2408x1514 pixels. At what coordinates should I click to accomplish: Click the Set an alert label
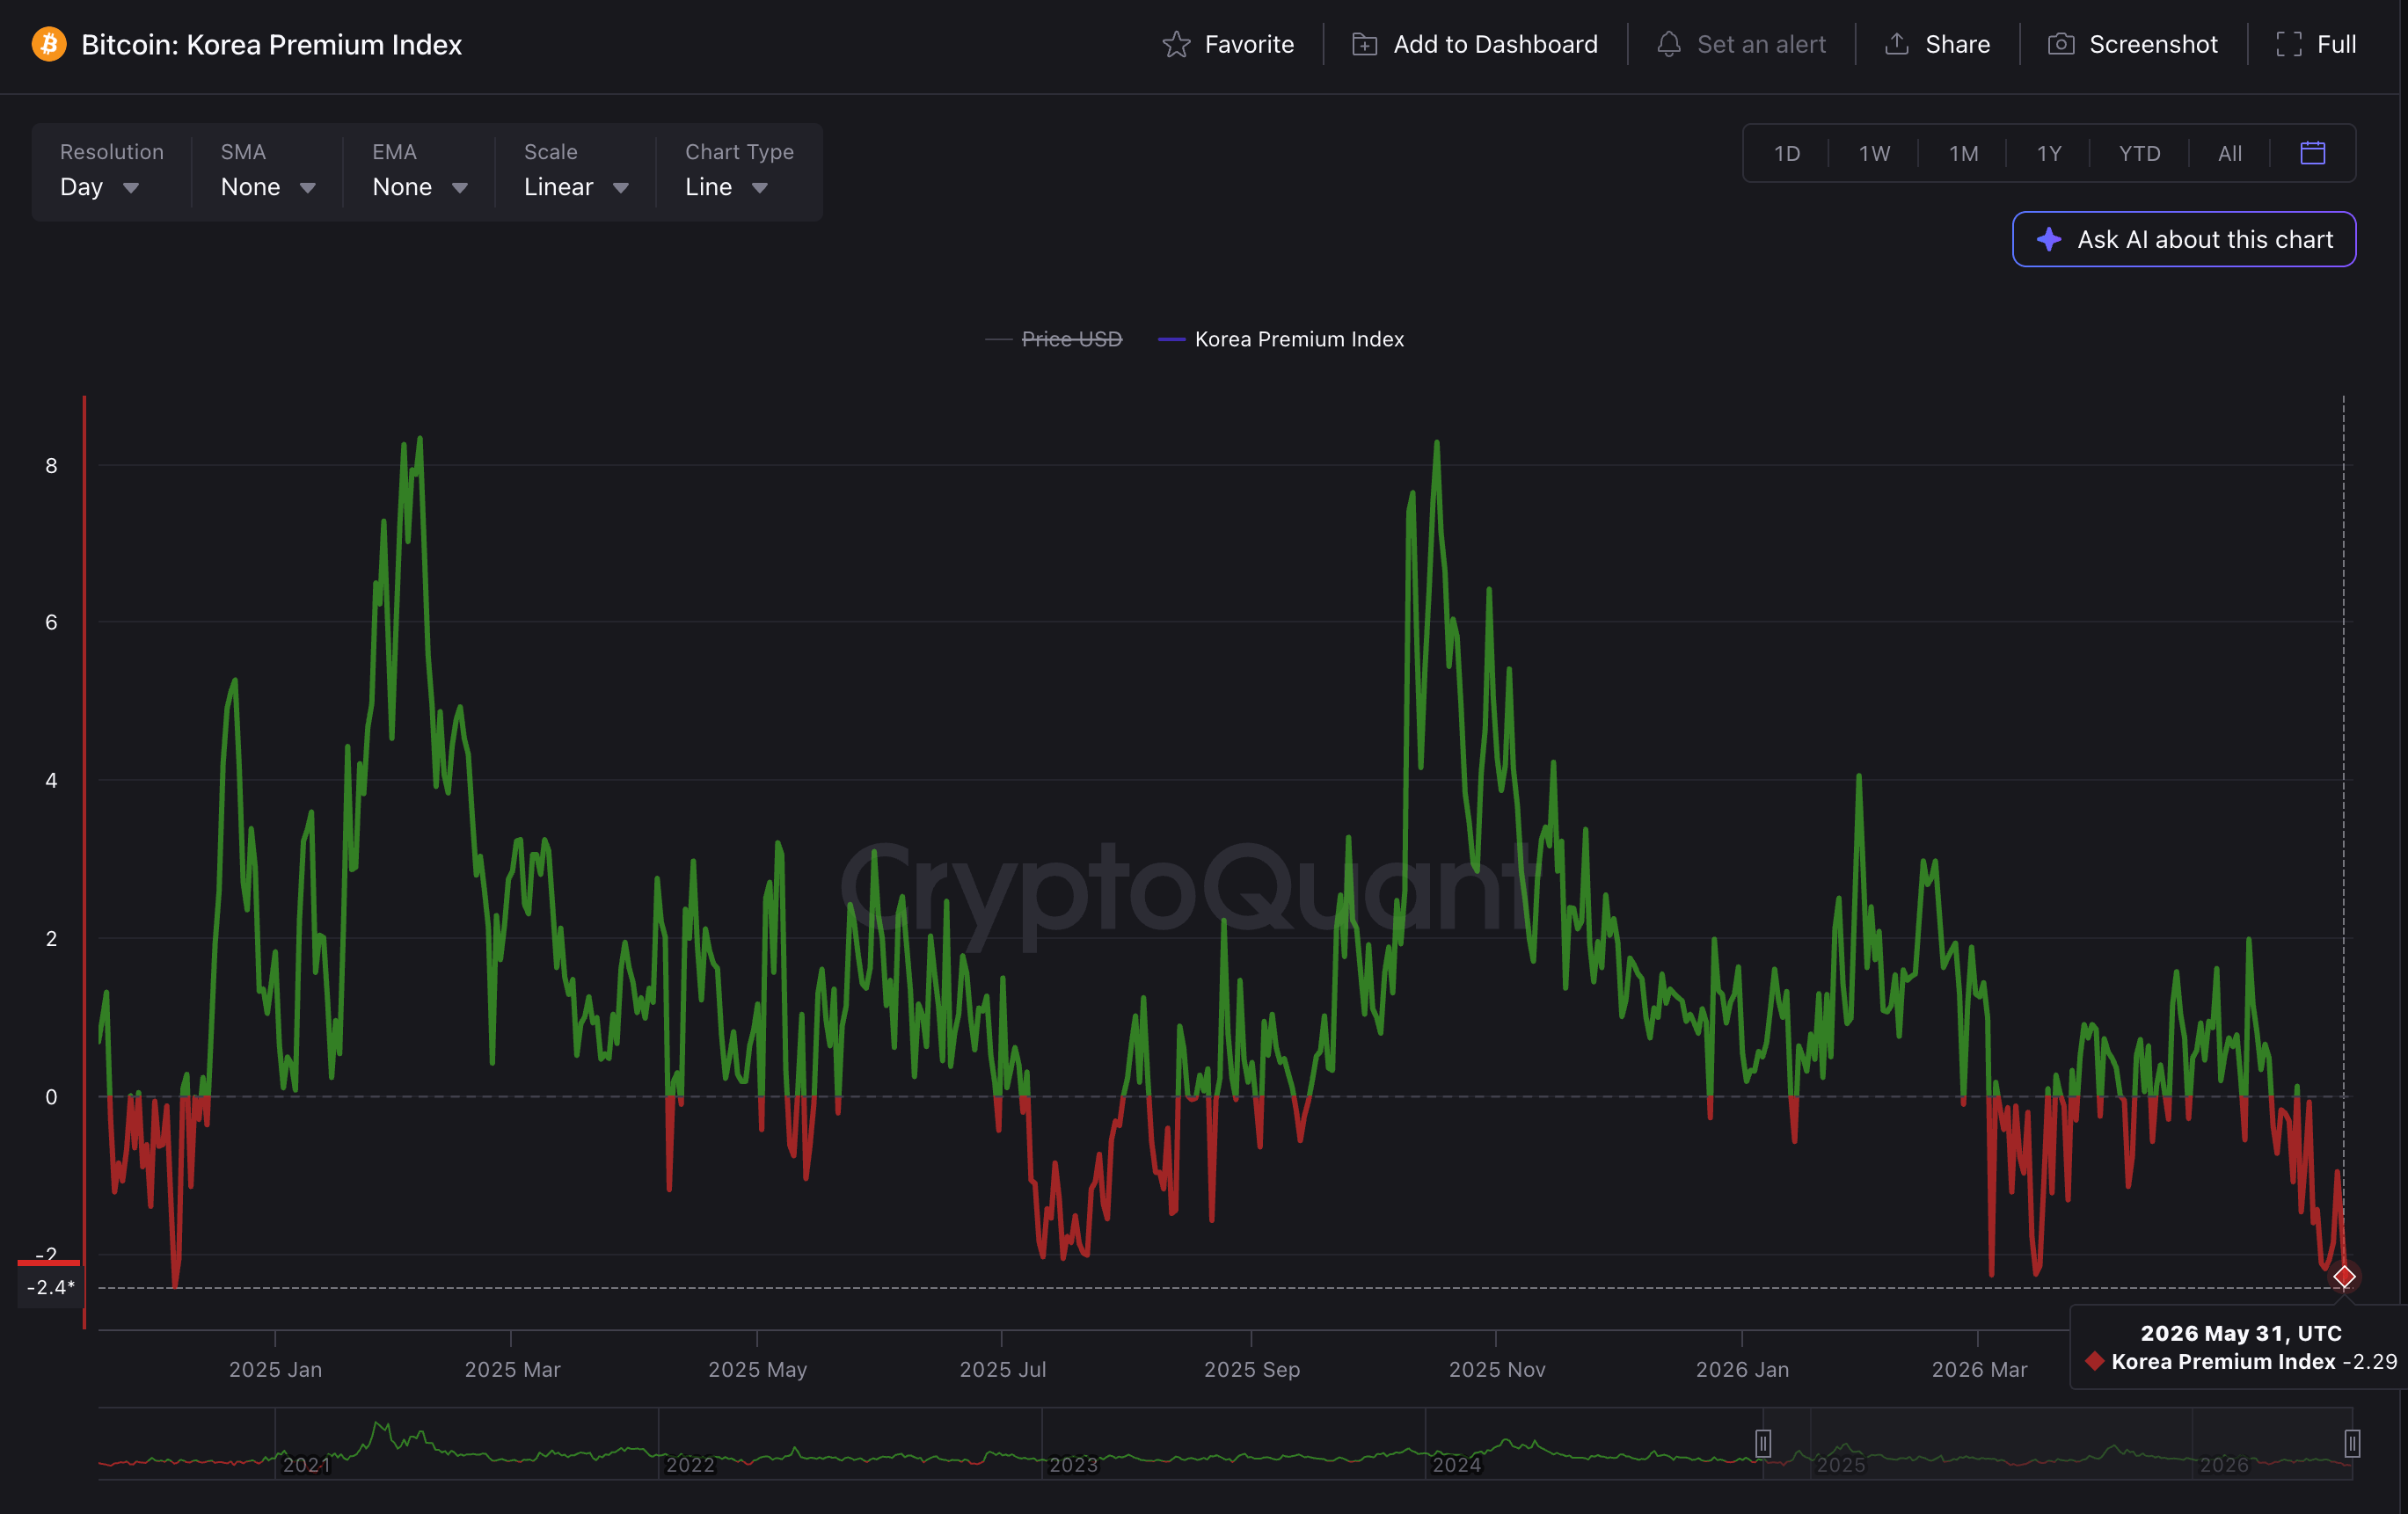(x=1761, y=44)
